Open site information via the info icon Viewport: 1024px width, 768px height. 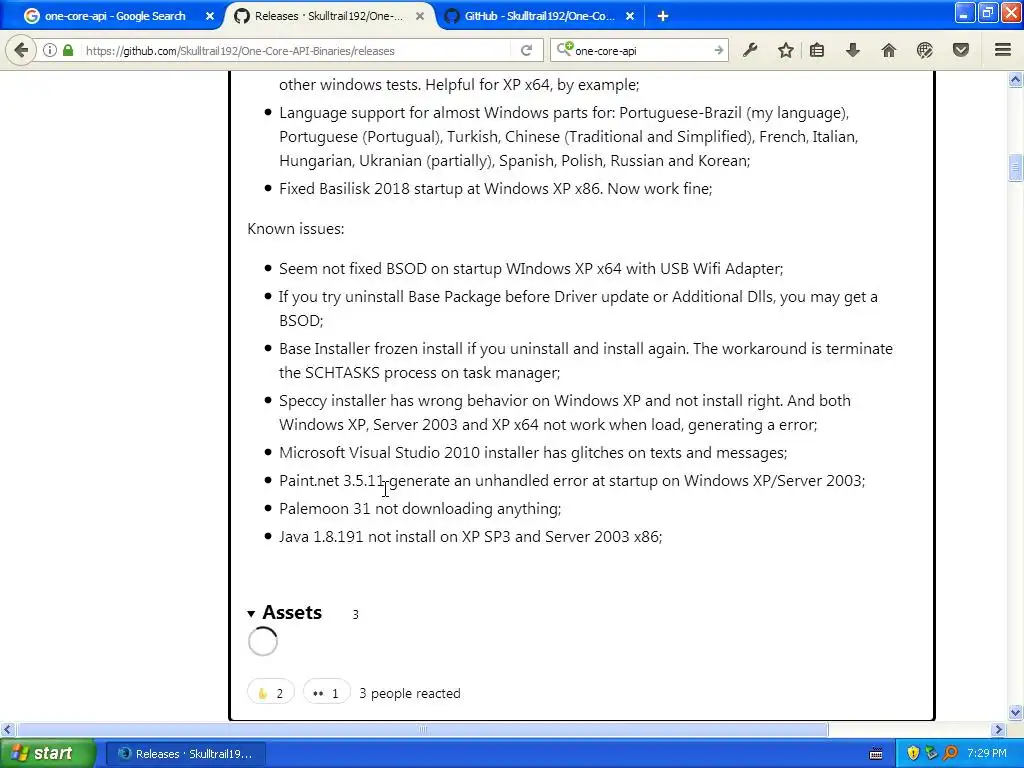[50, 50]
